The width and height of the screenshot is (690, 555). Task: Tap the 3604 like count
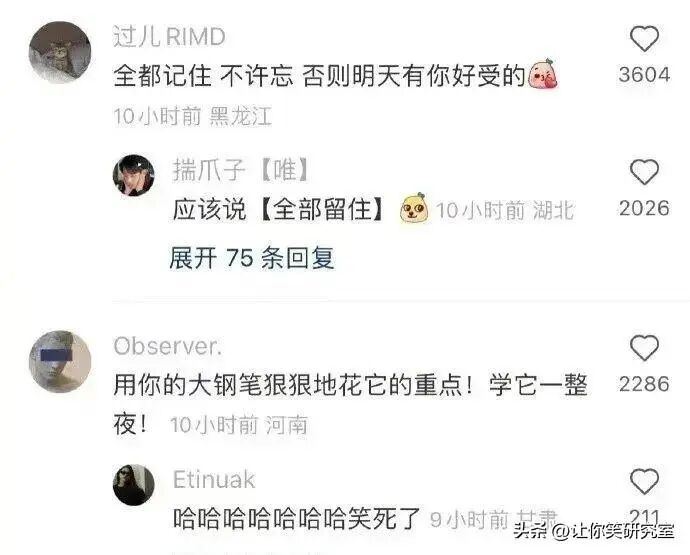[644, 74]
